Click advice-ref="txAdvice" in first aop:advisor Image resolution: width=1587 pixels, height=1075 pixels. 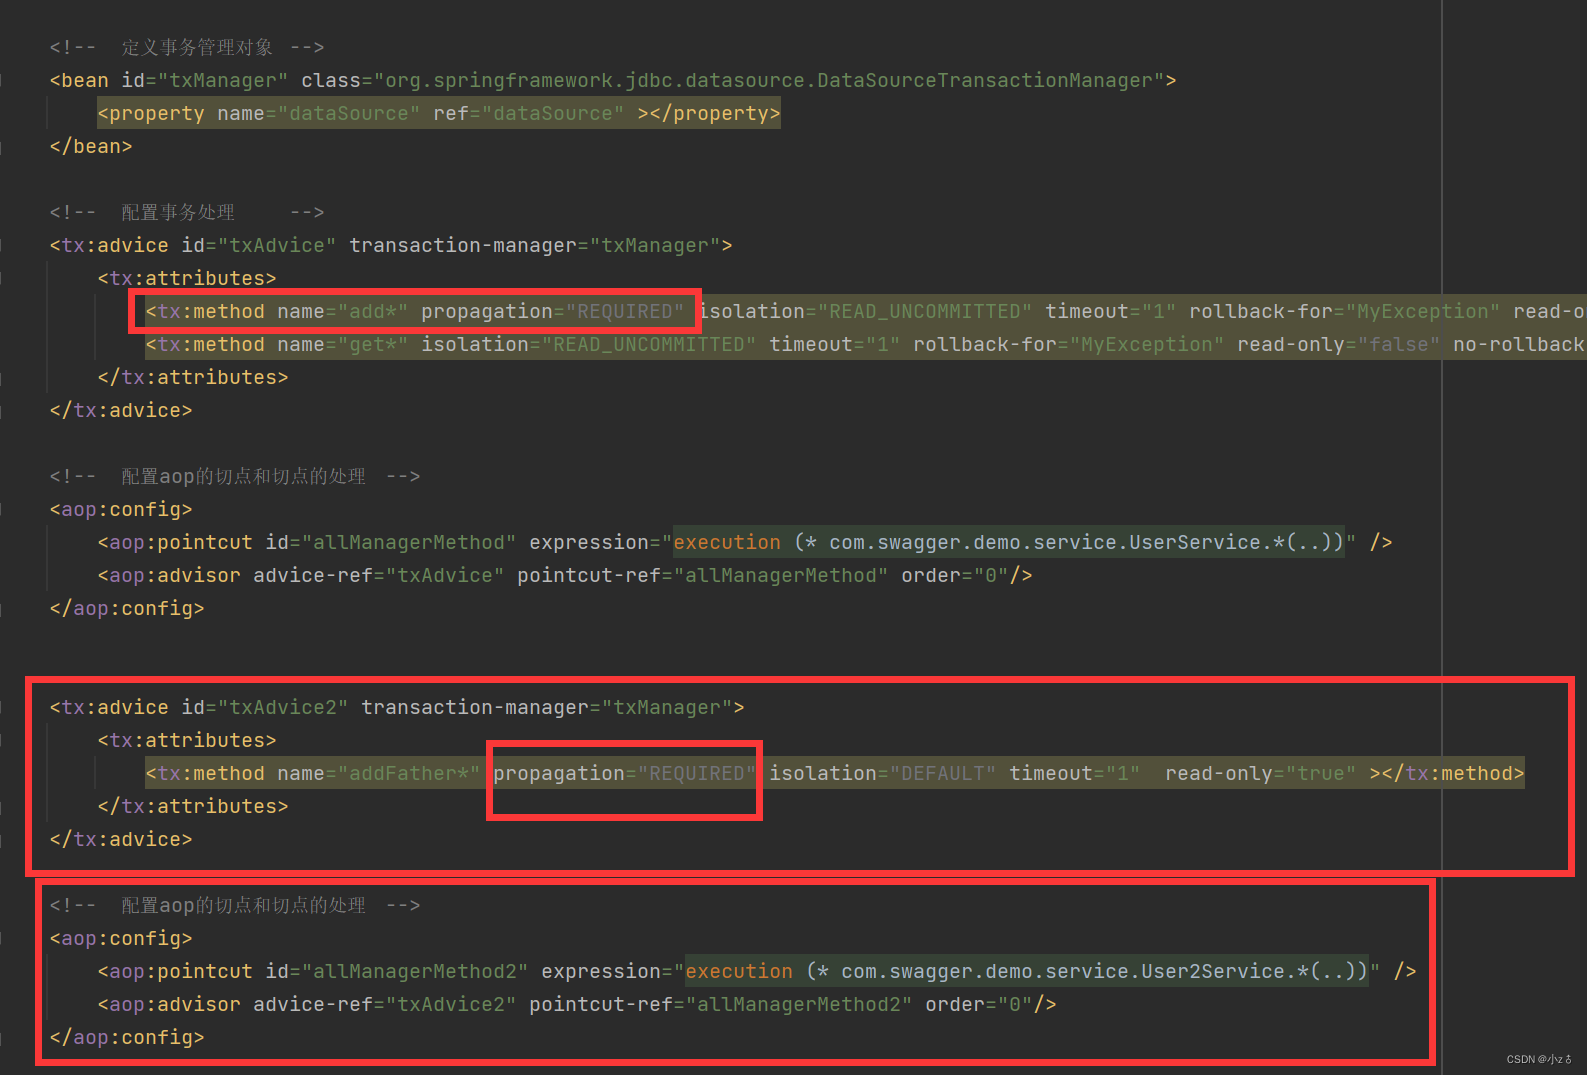click(379, 575)
